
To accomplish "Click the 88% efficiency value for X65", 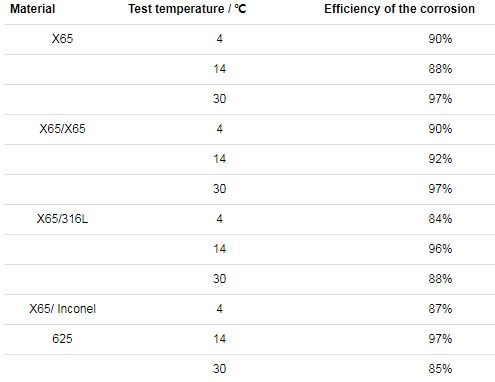I will click(440, 69).
